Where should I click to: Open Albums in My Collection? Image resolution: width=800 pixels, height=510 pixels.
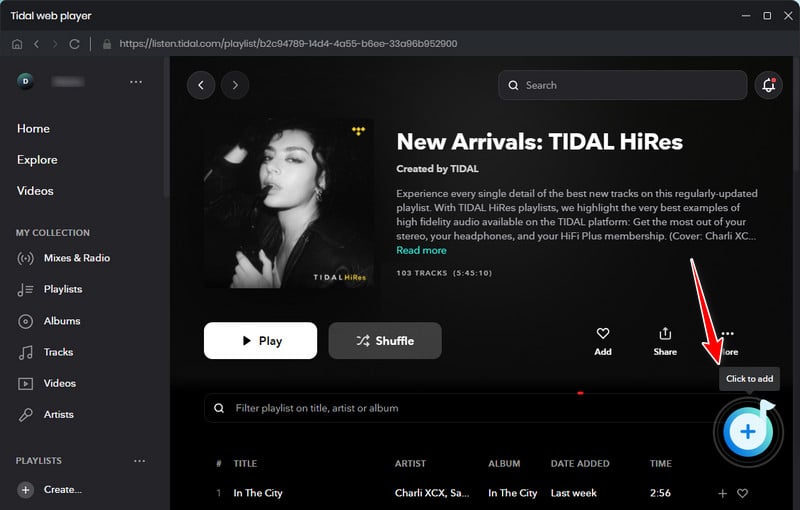pyautogui.click(x=49, y=321)
